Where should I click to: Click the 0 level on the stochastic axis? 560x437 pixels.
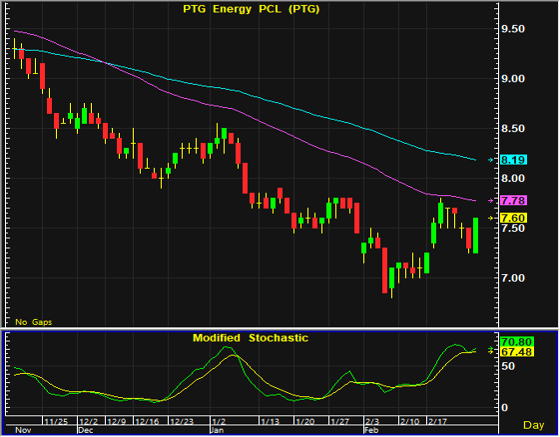504,407
